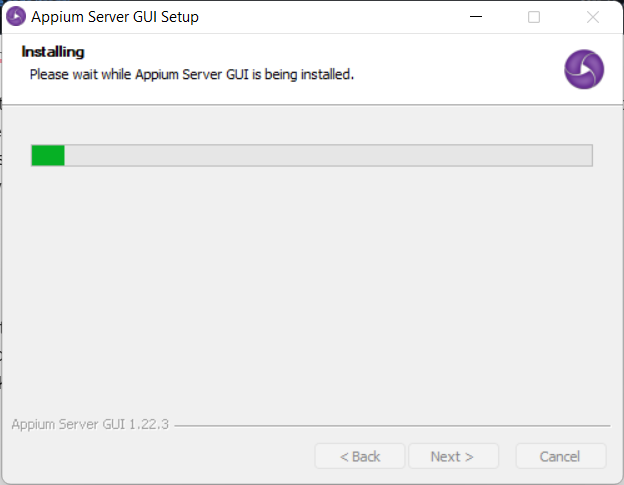Click the Installing heading text
The image size is (624, 485).
53,52
